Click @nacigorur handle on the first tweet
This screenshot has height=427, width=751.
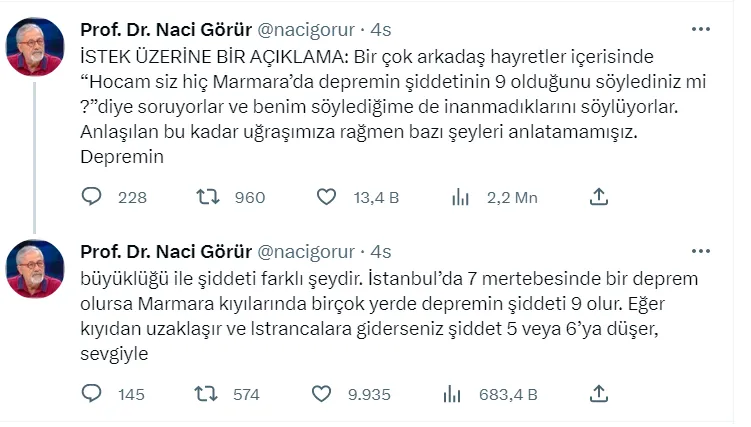309,27
